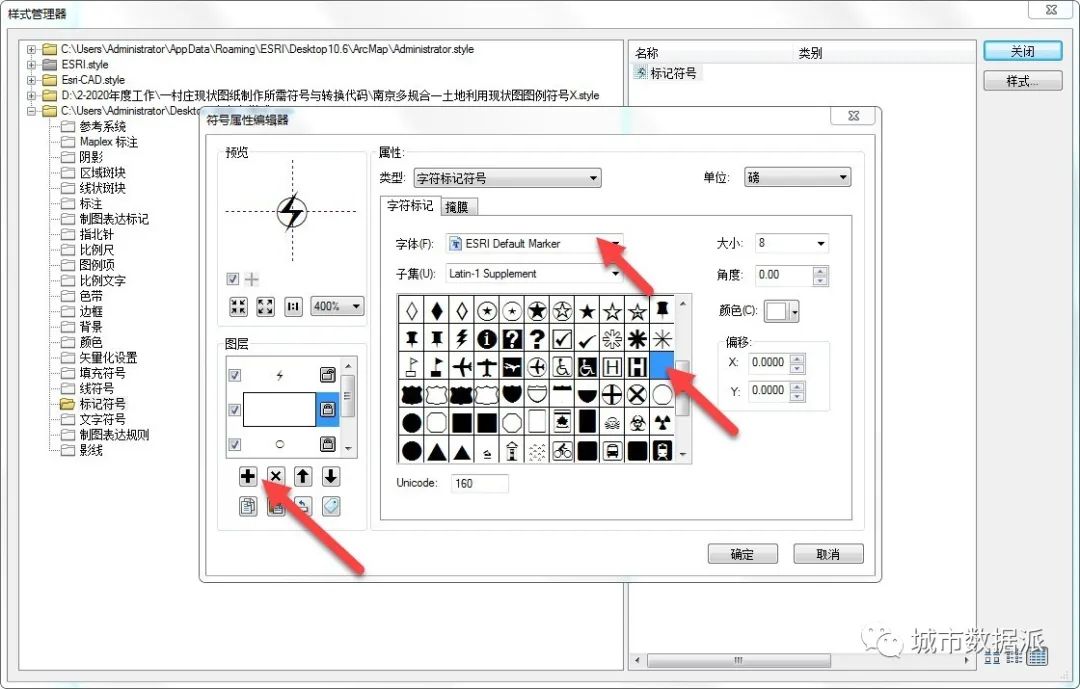Open the 颜色 color swatch picker
This screenshot has height=689, width=1080.
point(782,311)
